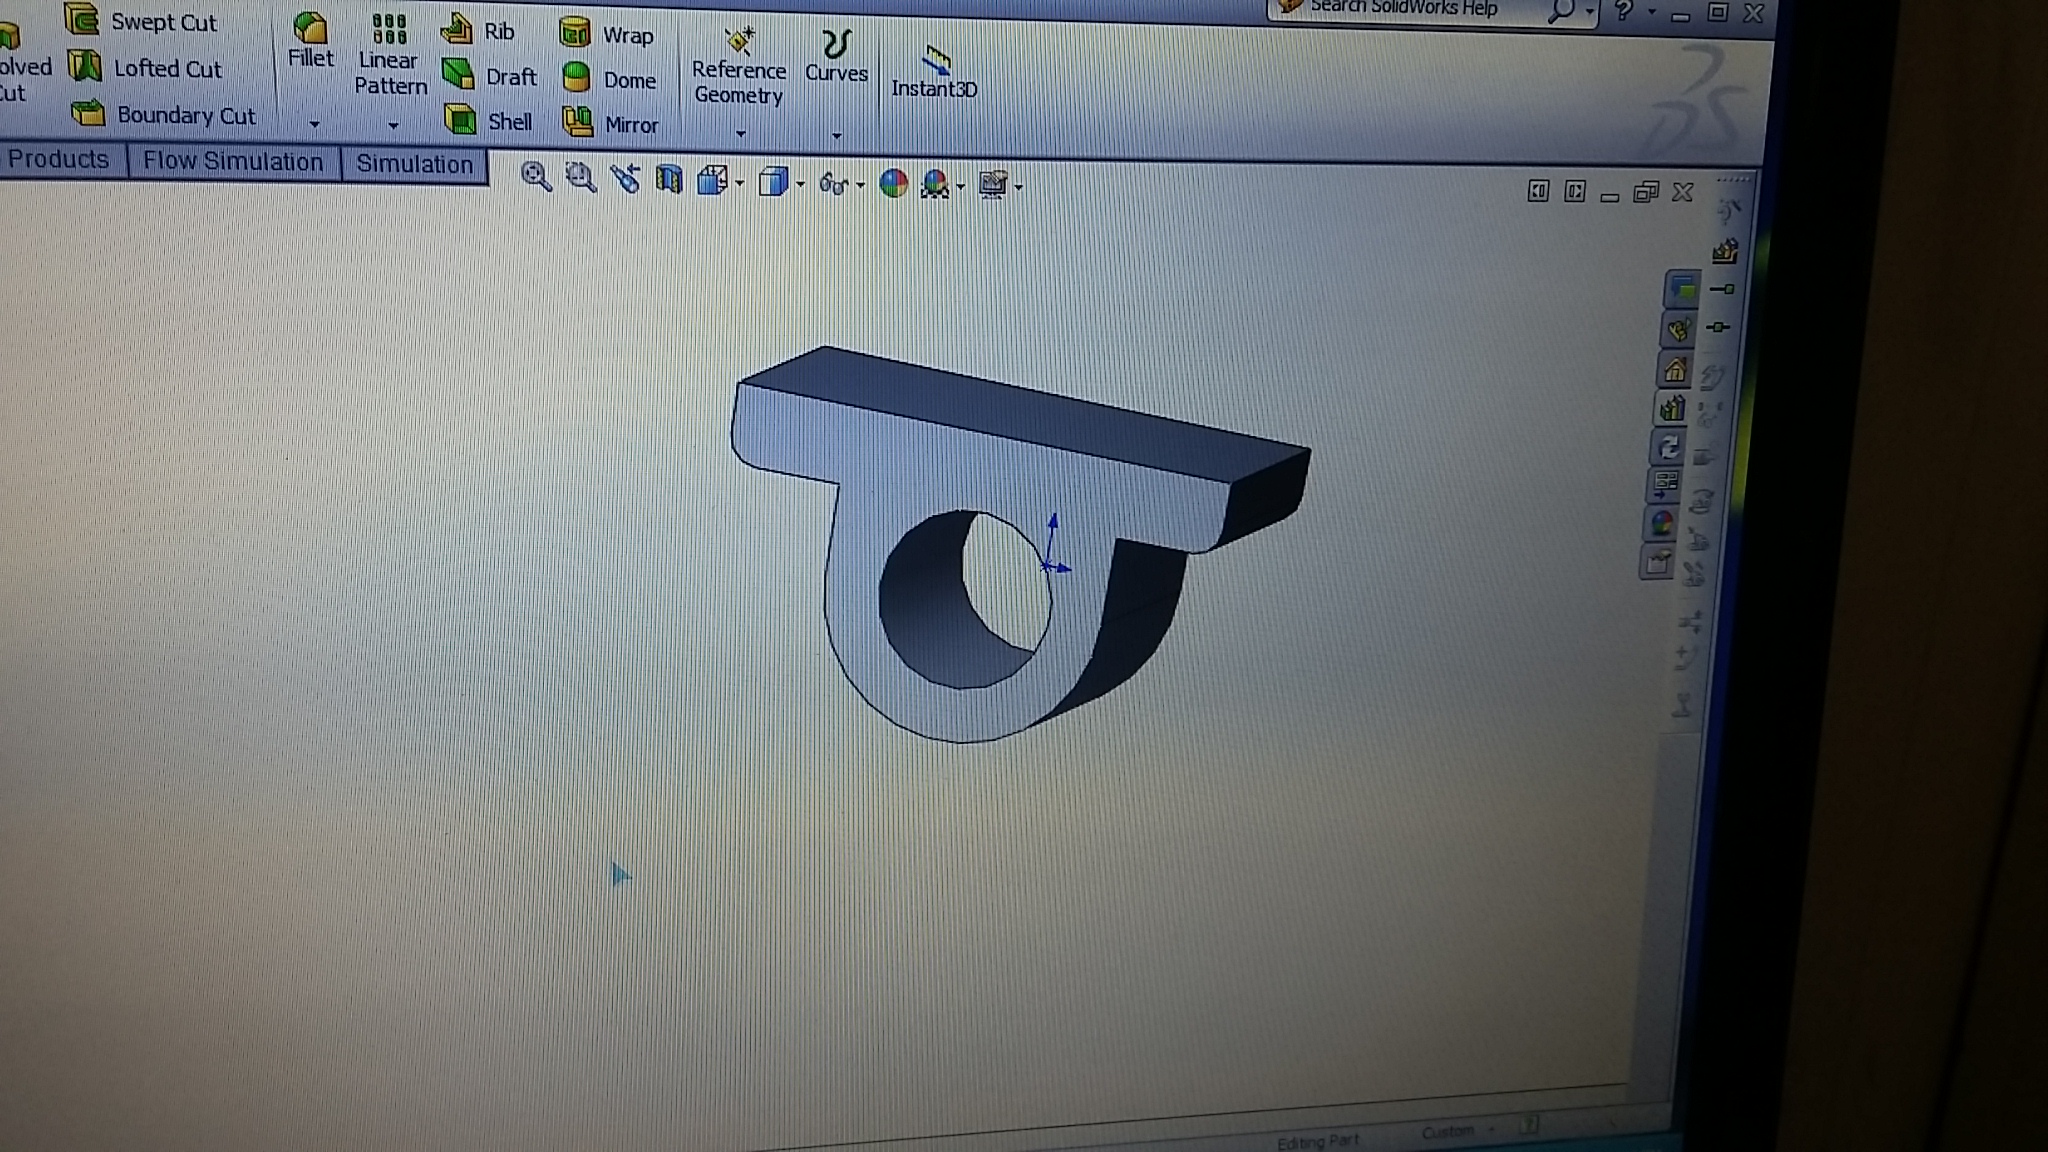The width and height of the screenshot is (2048, 1152).
Task: Expand the Reference Geometry dropdown arrow
Action: [x=740, y=133]
